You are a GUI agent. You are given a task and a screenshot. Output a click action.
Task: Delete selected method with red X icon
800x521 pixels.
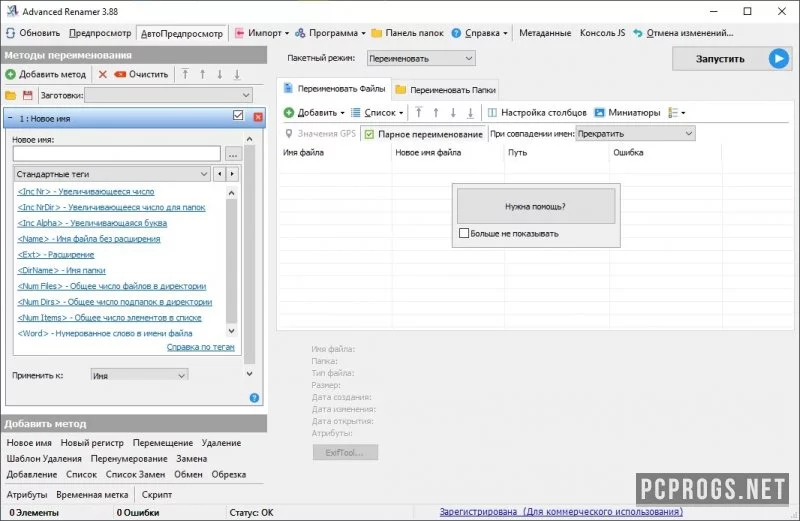(103, 75)
